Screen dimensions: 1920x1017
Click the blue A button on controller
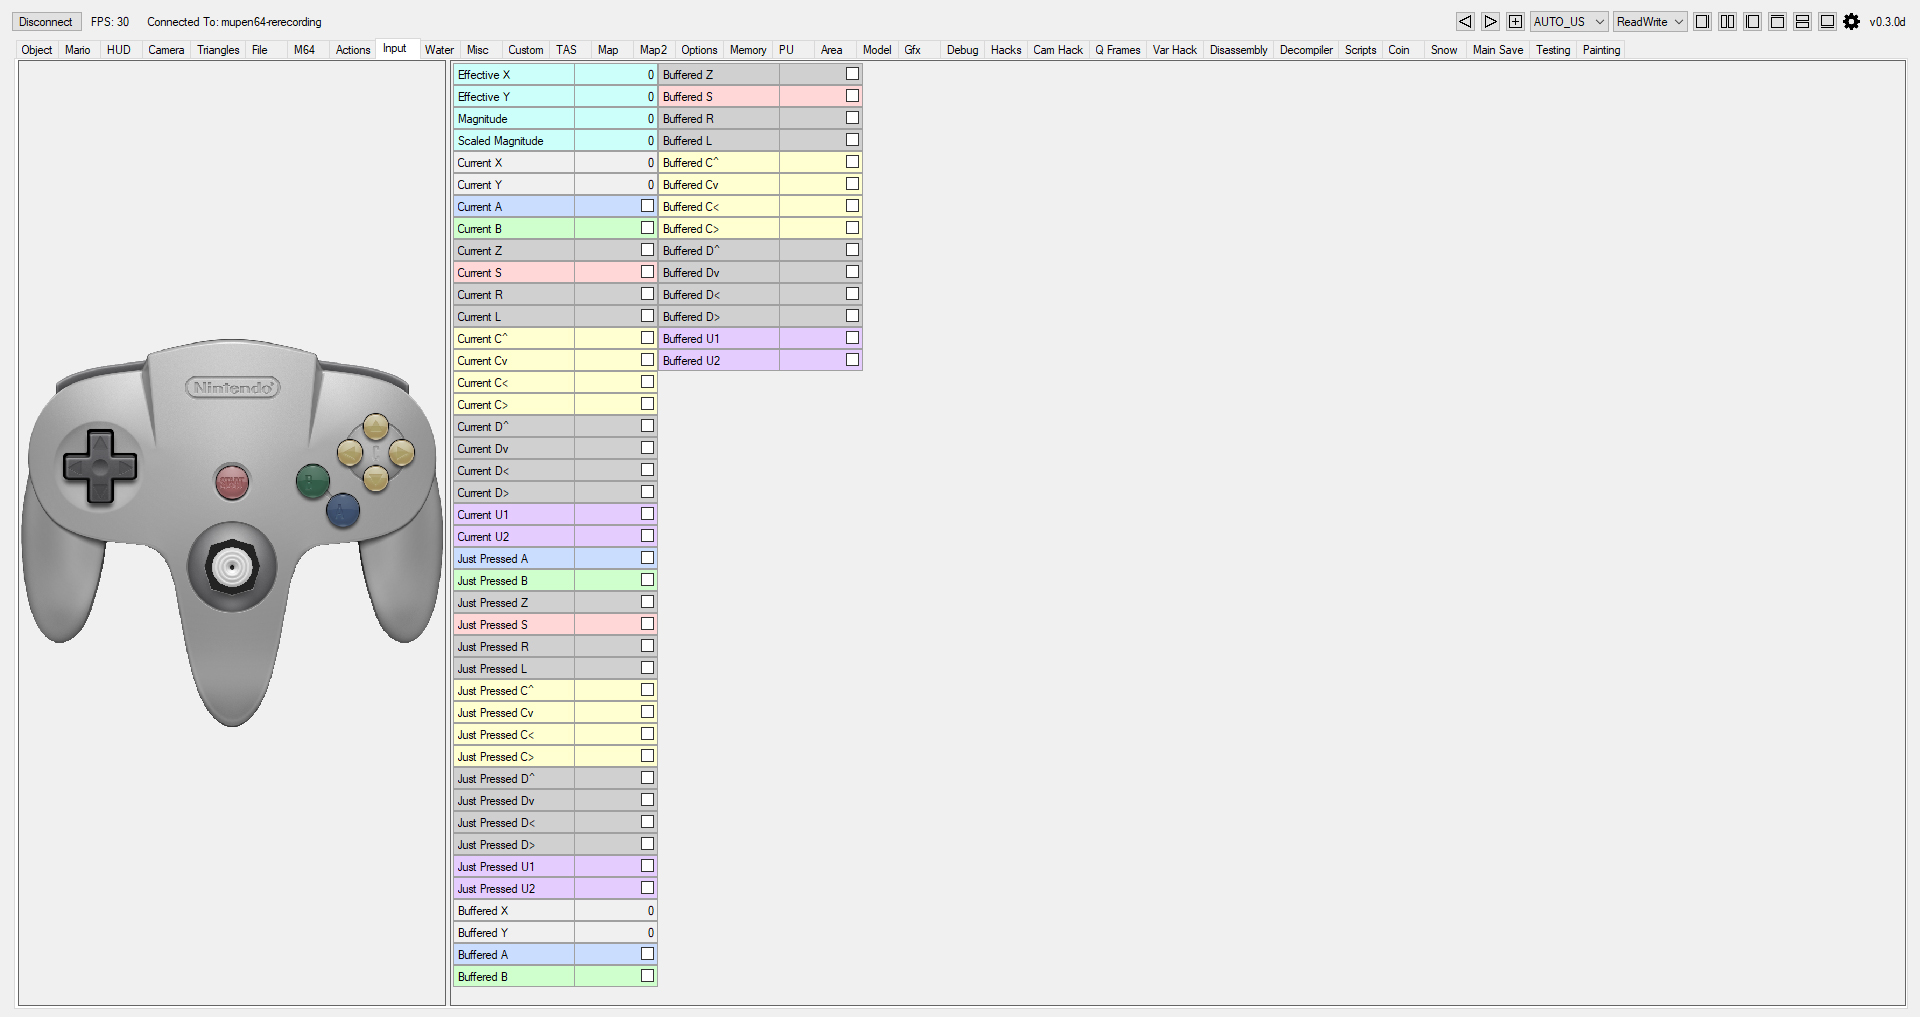[x=343, y=511]
